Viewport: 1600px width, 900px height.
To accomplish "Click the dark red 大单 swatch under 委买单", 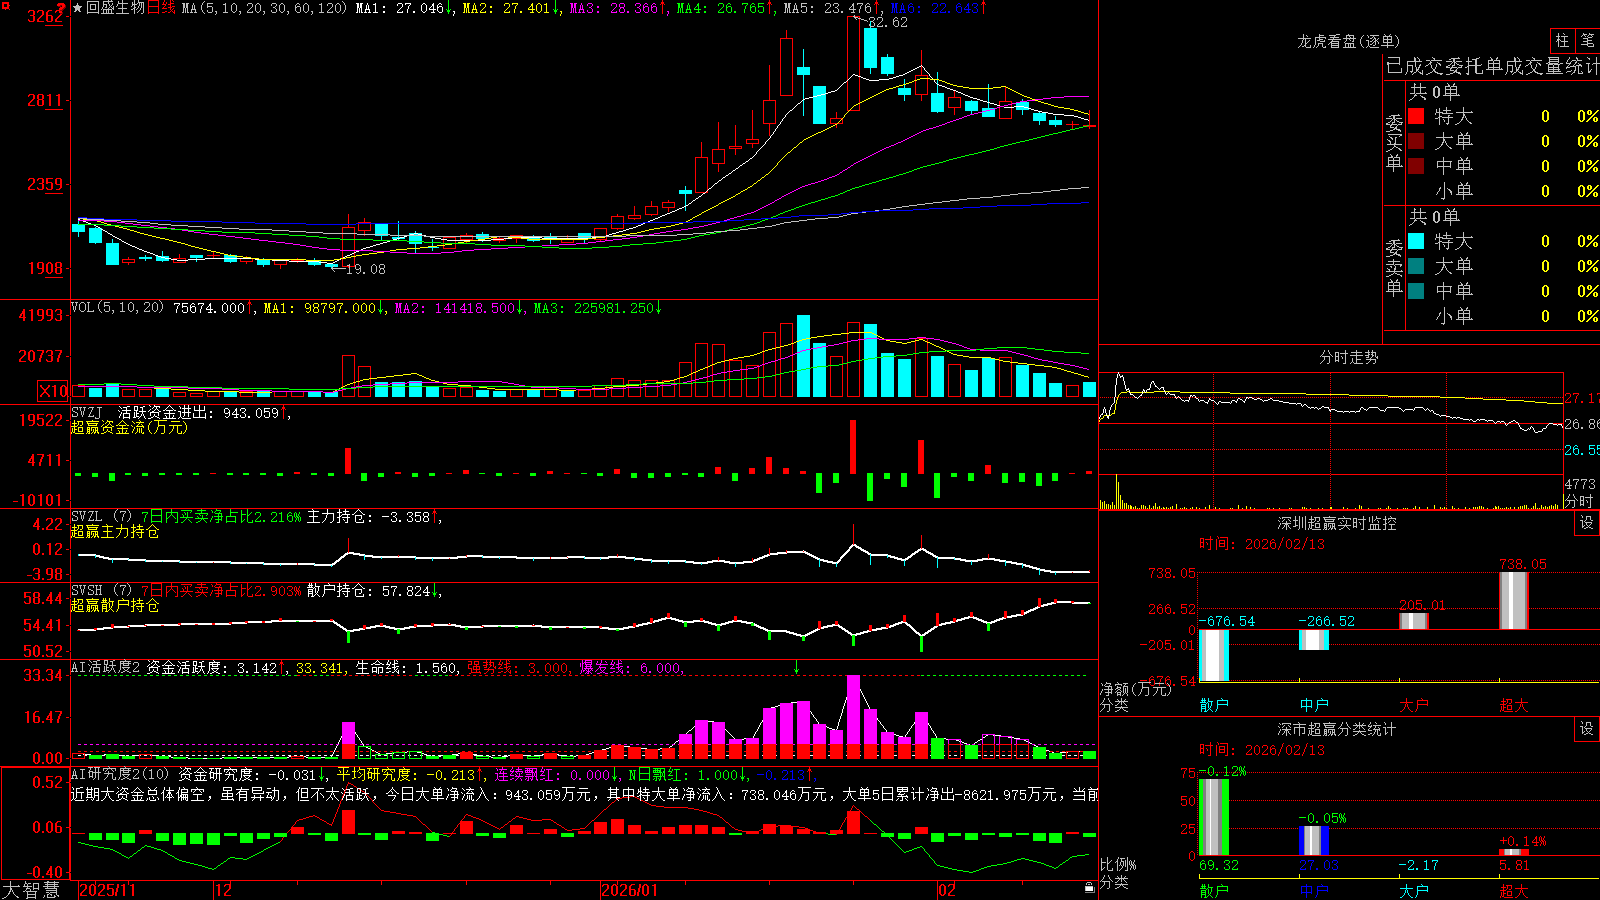I will pos(1416,141).
